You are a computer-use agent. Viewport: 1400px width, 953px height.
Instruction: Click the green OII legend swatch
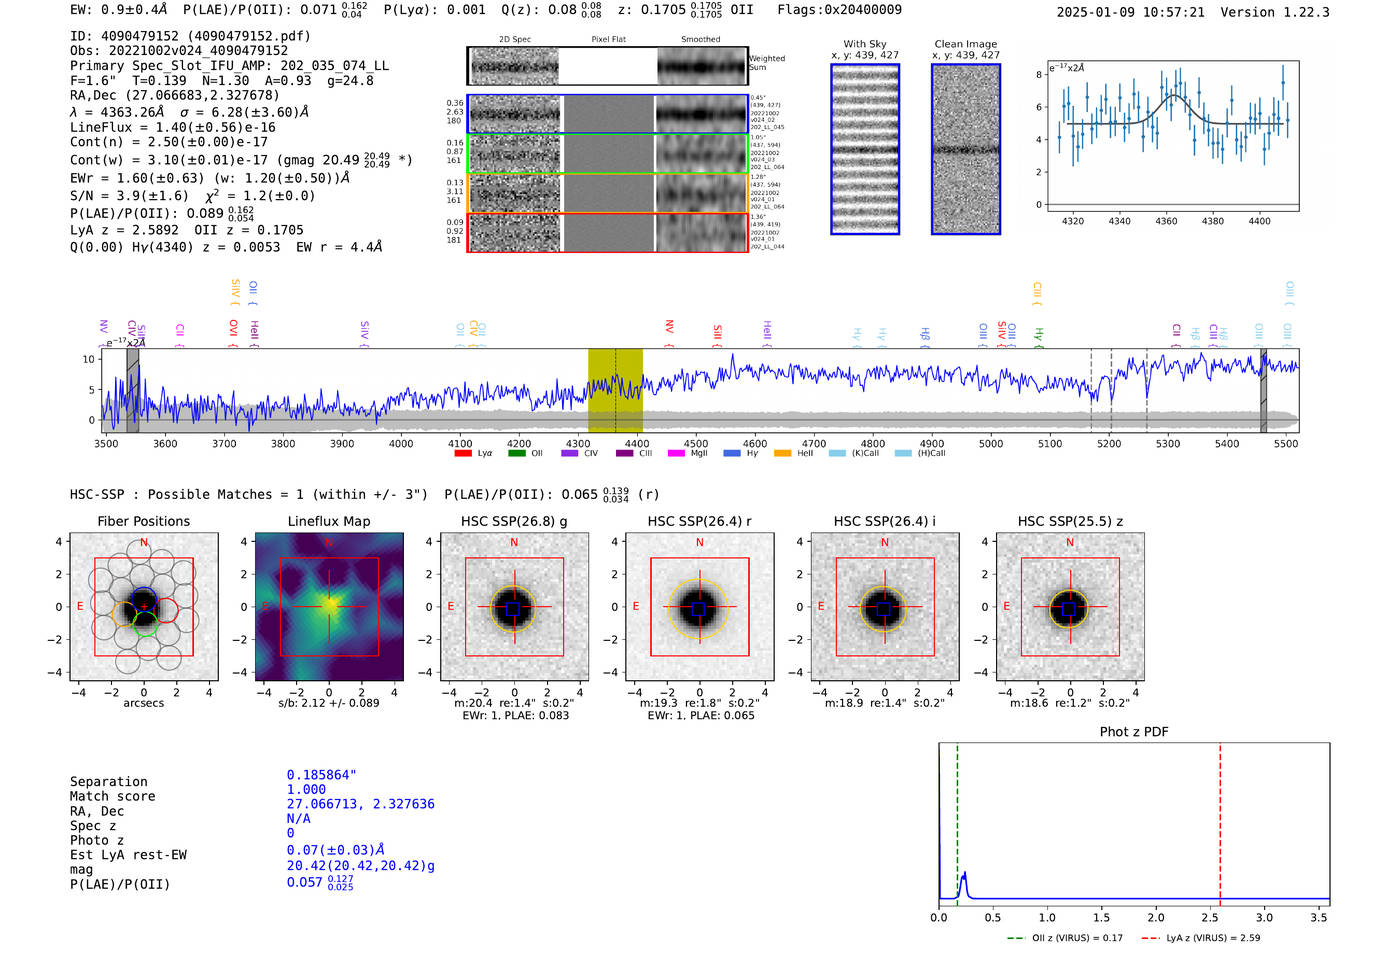pyautogui.click(x=517, y=453)
